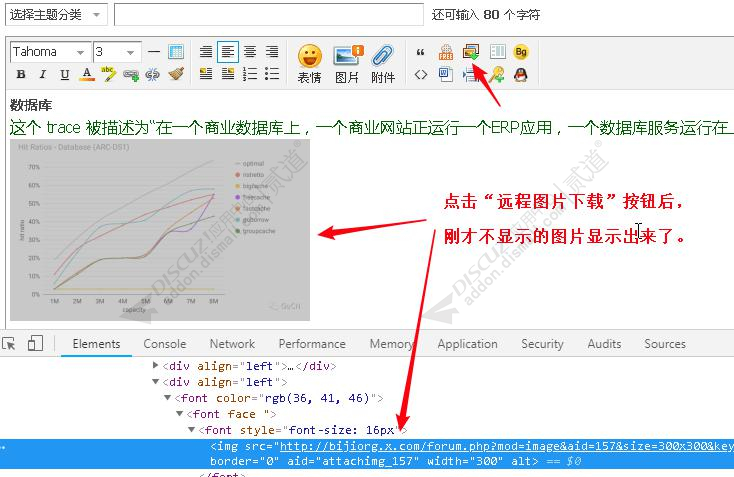Collapse the font style font-size node
Screen dimensions: 734x477
click(191, 429)
